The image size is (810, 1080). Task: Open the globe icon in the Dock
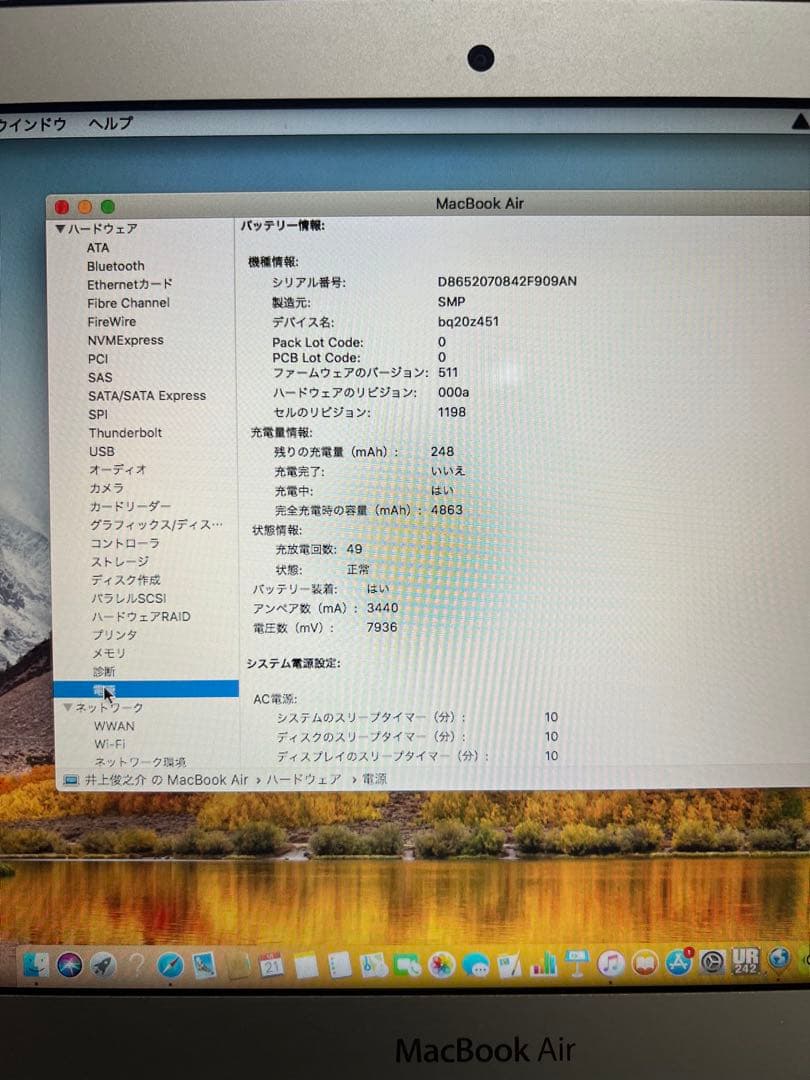[779, 959]
